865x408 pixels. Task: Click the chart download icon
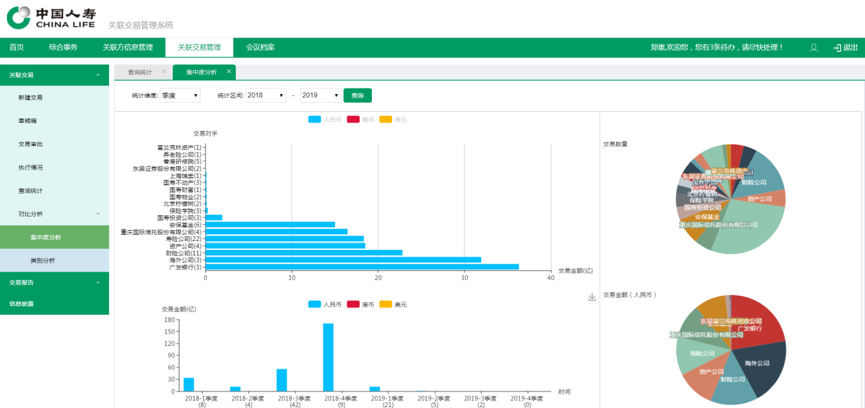(x=592, y=297)
